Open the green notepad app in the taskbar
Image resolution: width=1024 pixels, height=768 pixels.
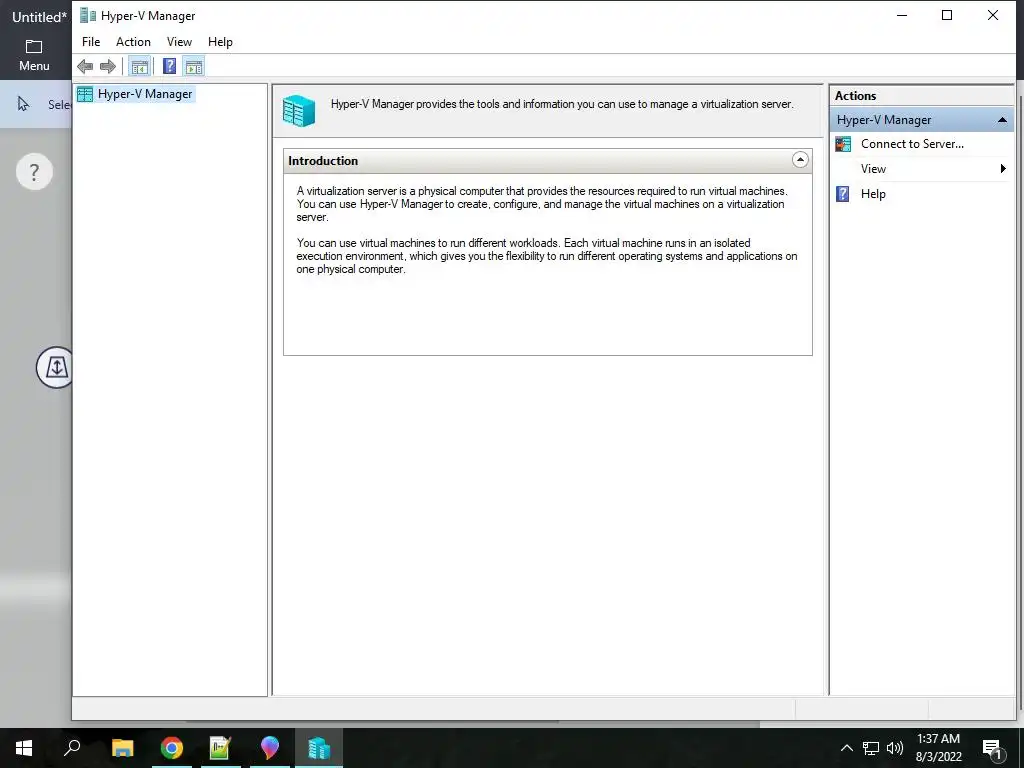[x=220, y=748]
